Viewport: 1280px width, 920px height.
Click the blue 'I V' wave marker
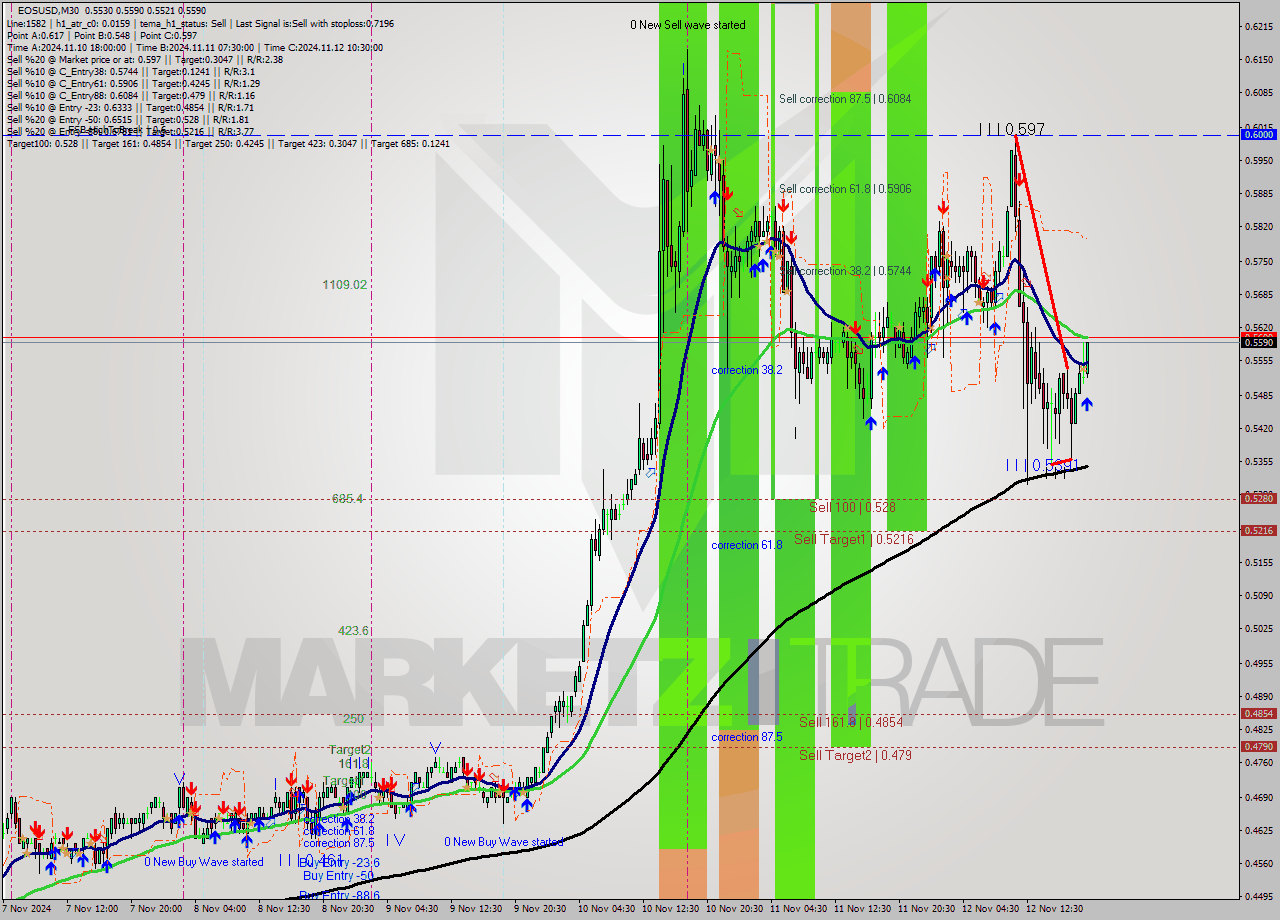coord(396,839)
